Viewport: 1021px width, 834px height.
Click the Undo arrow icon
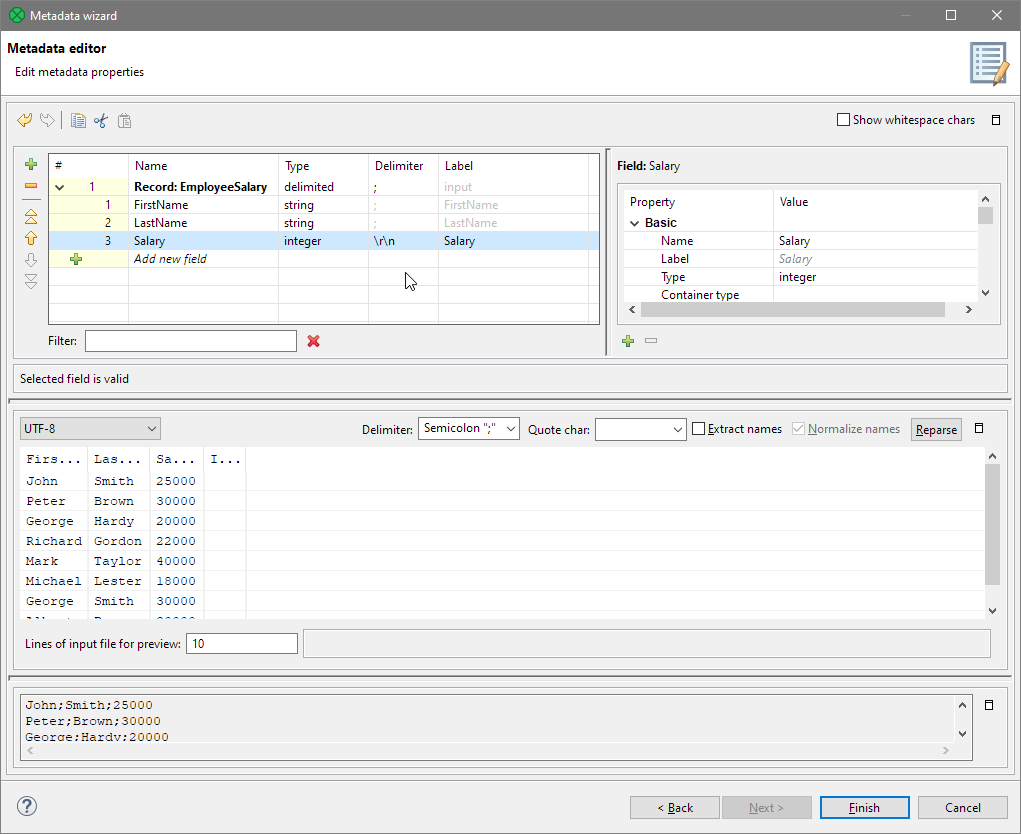[25, 121]
